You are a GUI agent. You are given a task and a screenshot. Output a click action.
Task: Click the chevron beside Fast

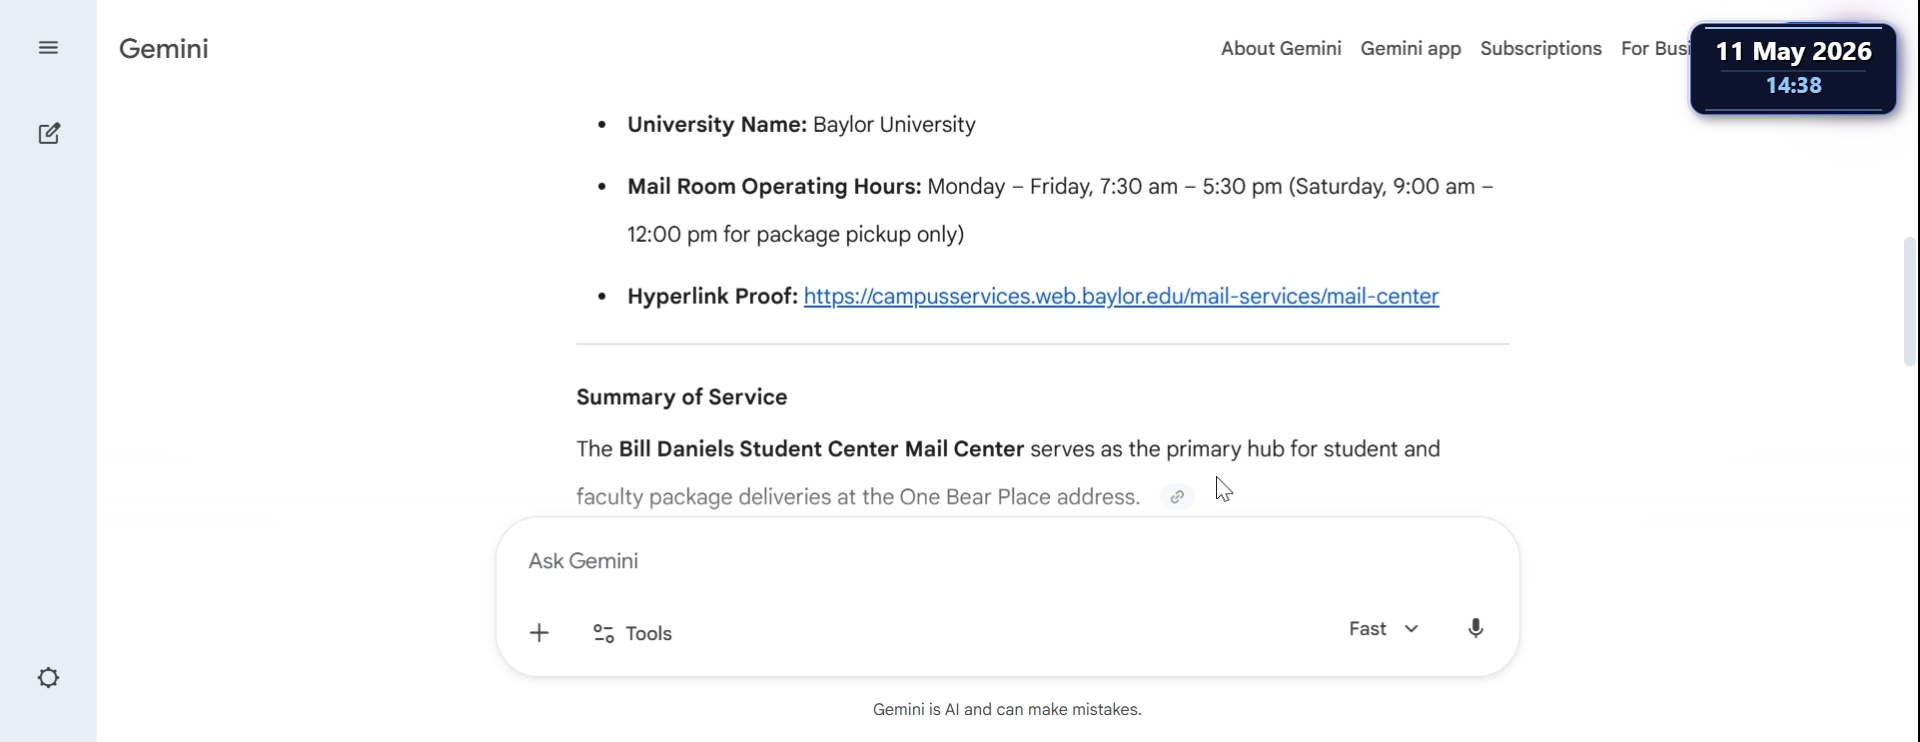[x=1411, y=629]
